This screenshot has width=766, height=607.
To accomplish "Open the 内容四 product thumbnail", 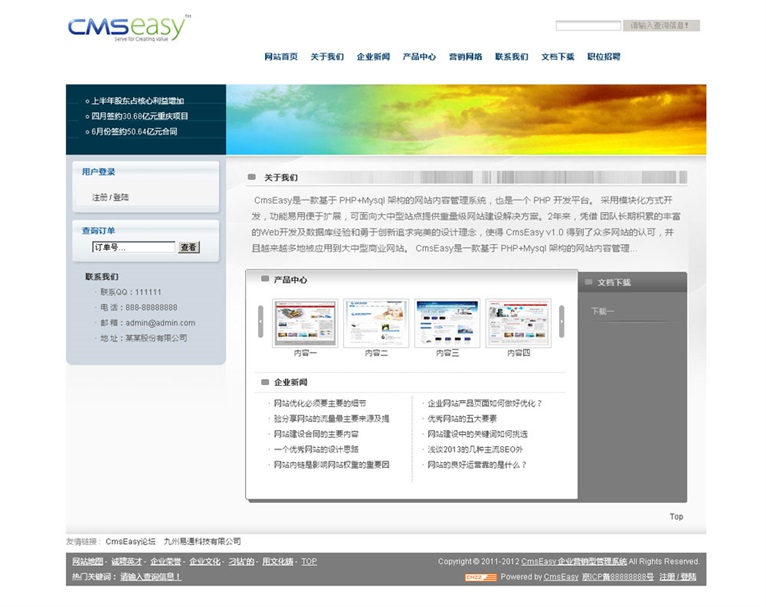I will (x=518, y=322).
